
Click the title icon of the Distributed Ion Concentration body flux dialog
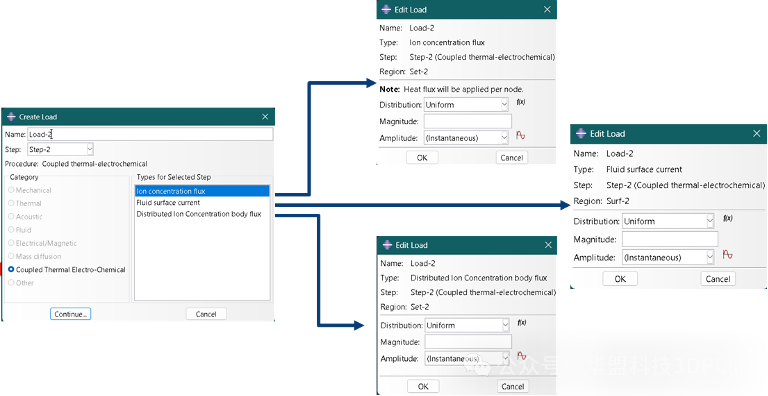pyautogui.click(x=387, y=245)
